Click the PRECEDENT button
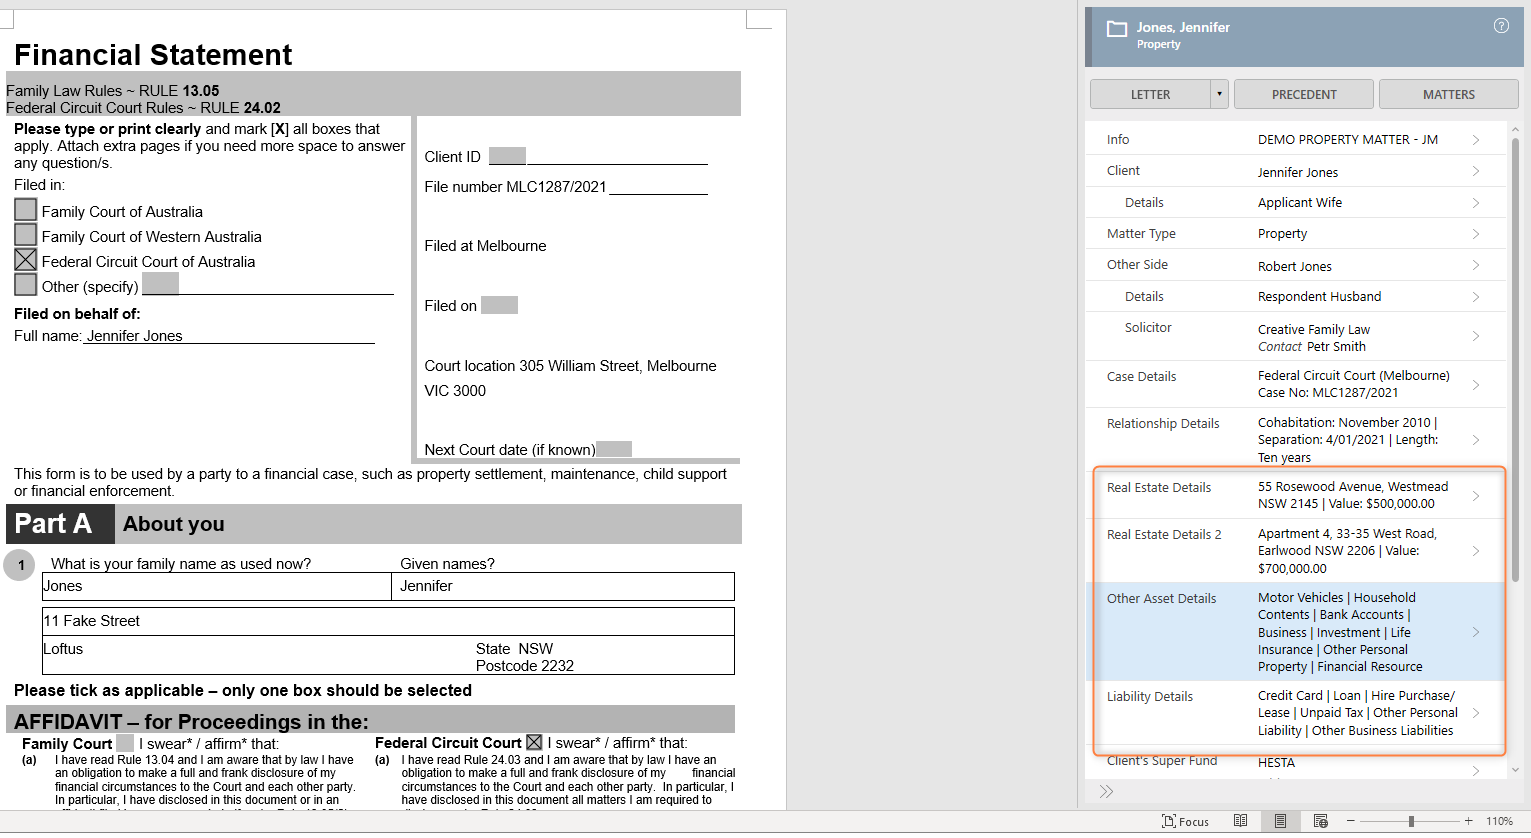 pyautogui.click(x=1304, y=94)
